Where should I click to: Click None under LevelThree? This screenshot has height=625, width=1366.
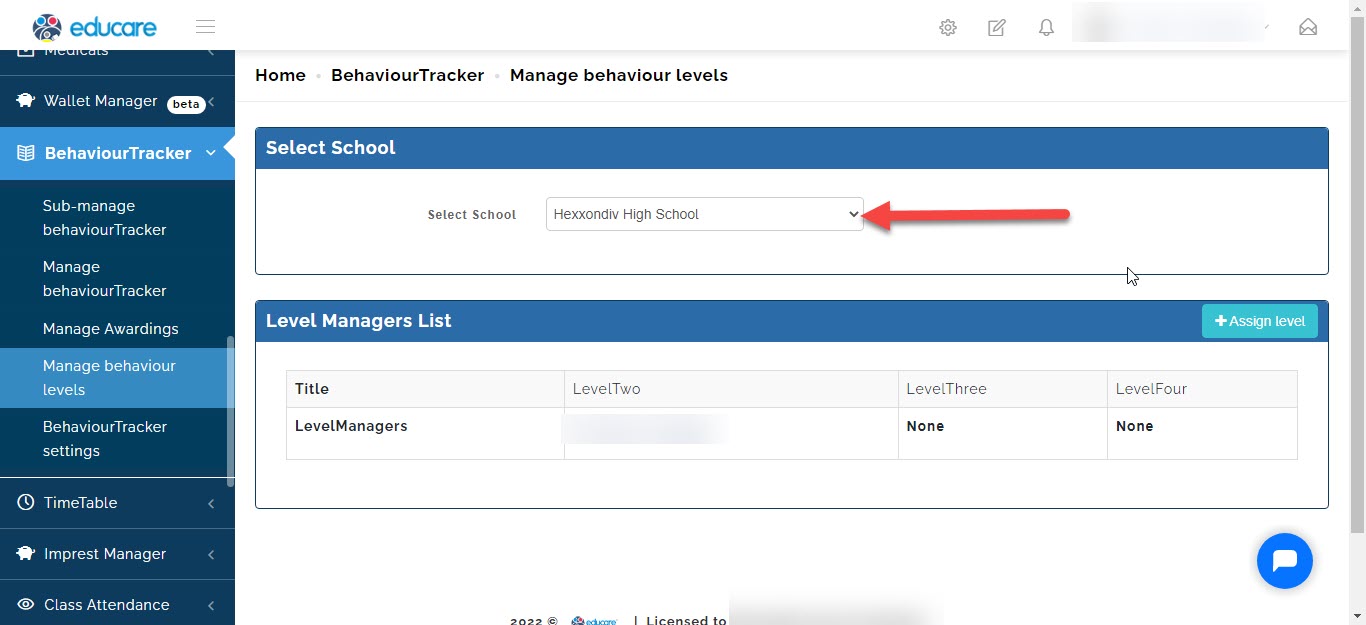[925, 426]
